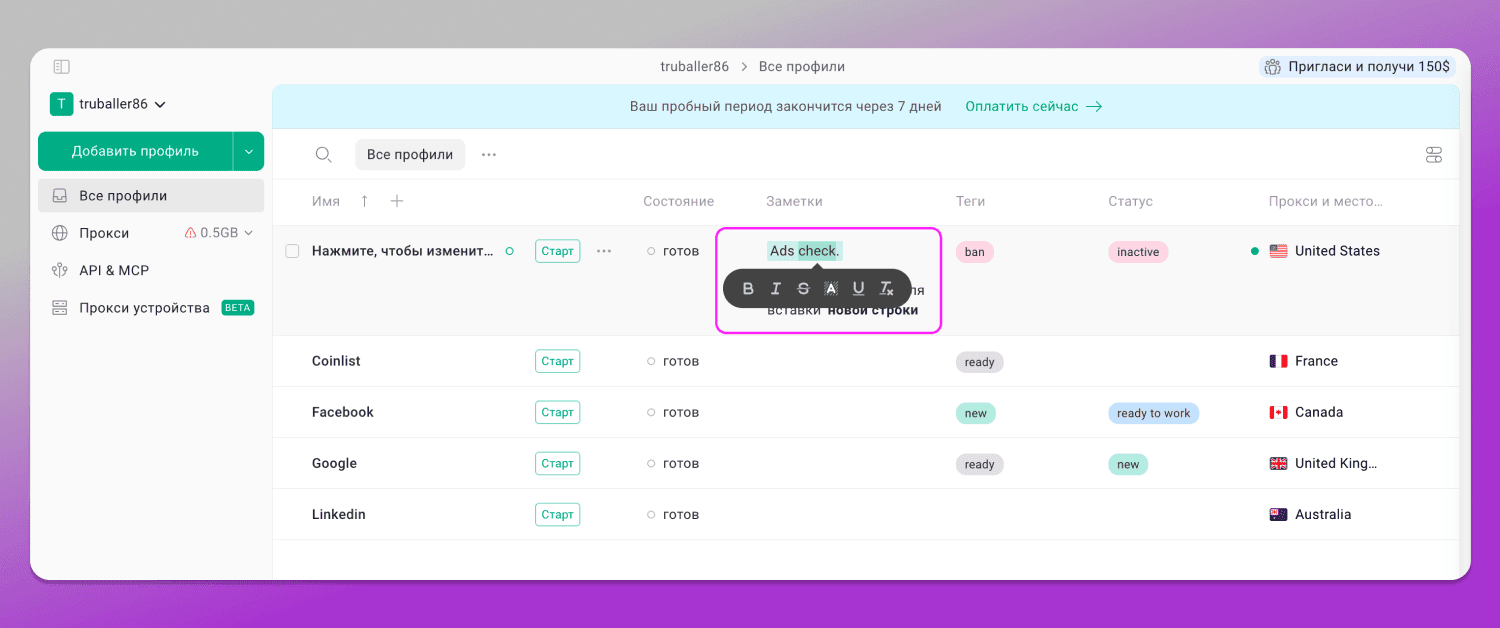Click the Все профили inbox icon
Viewport: 1500px width, 628px height.
click(x=60, y=196)
